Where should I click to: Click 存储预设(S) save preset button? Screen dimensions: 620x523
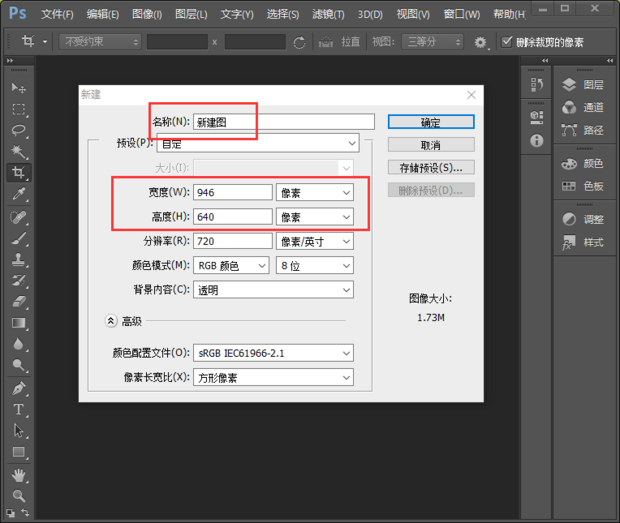pyautogui.click(x=431, y=168)
